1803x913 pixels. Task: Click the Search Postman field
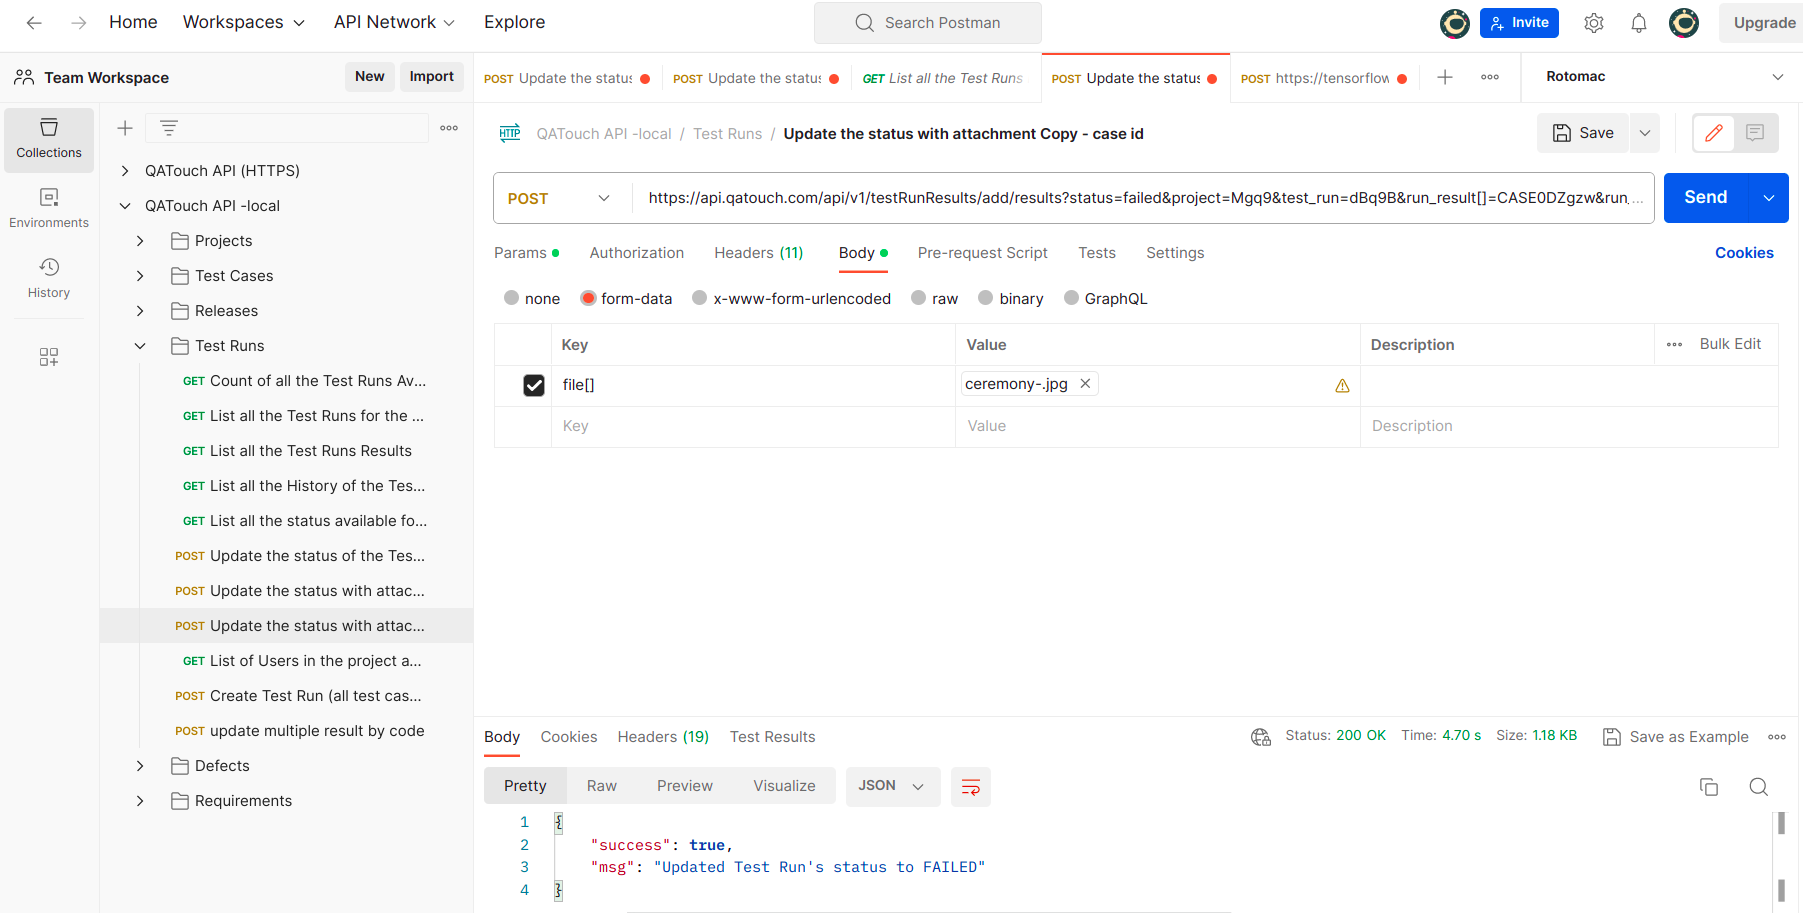[x=928, y=23]
